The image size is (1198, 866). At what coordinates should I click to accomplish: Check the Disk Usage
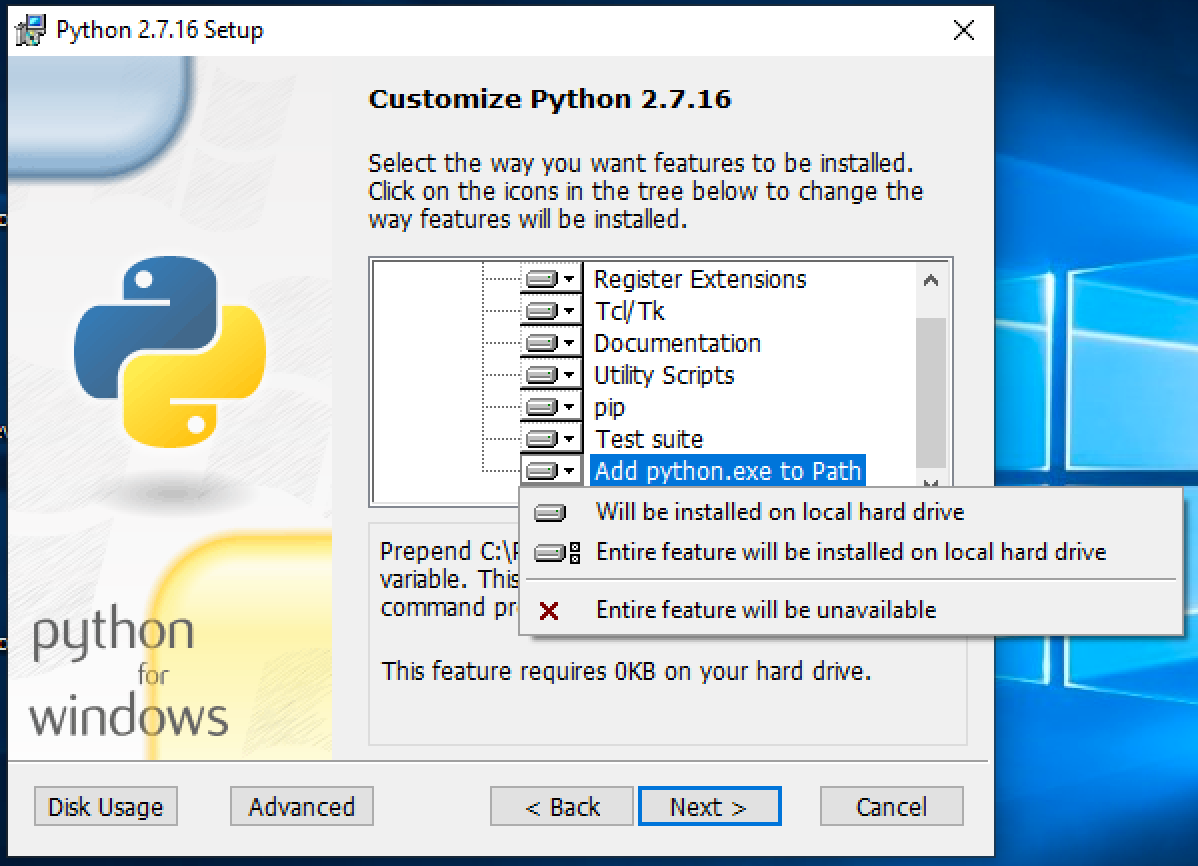(105, 806)
